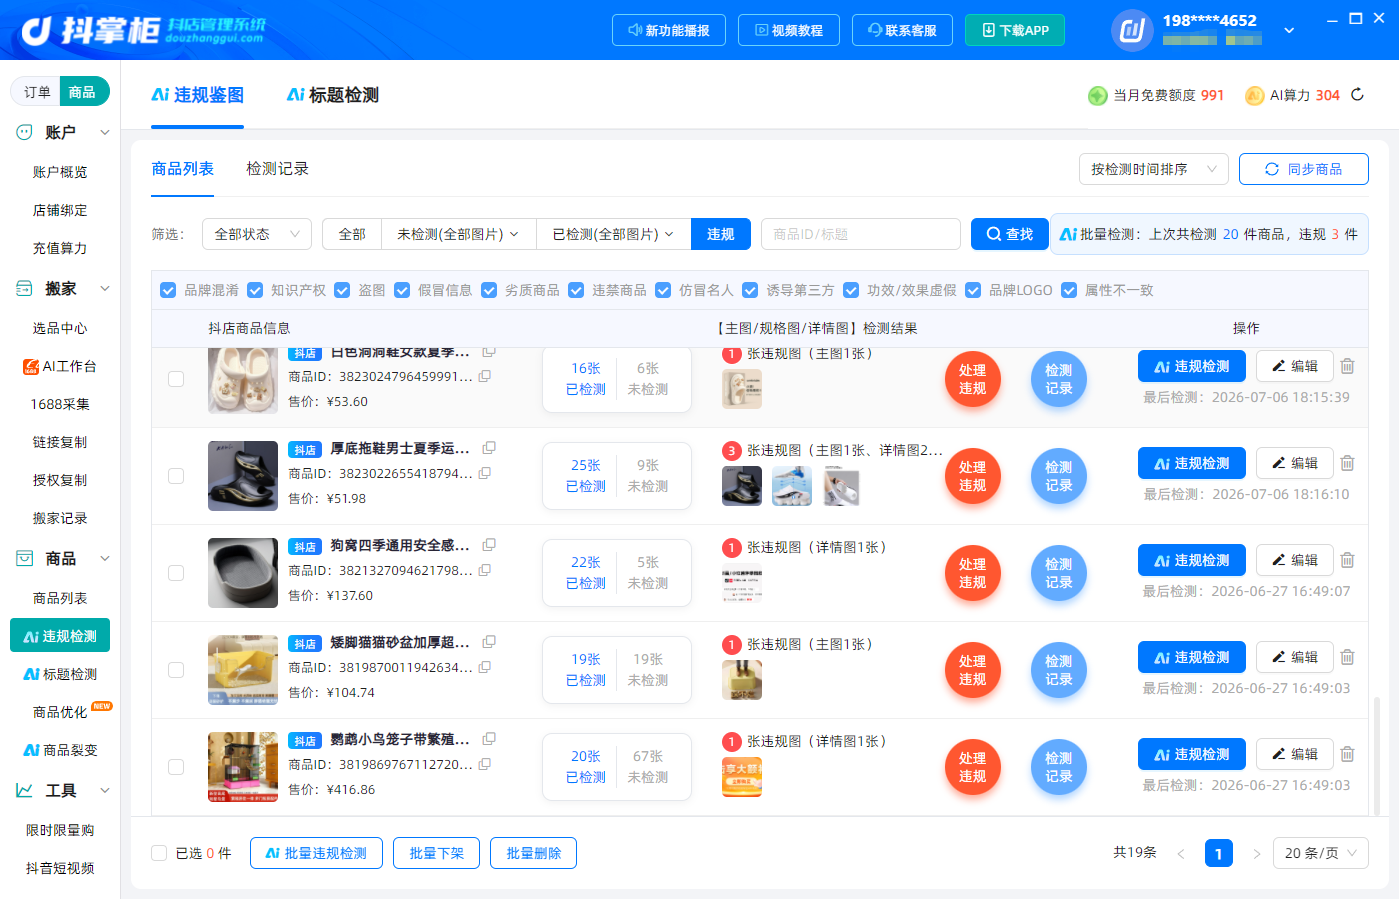The image size is (1399, 899).
Task: Open link icon next to 厚底拖鞋男士夏季 title
Action: (489, 448)
